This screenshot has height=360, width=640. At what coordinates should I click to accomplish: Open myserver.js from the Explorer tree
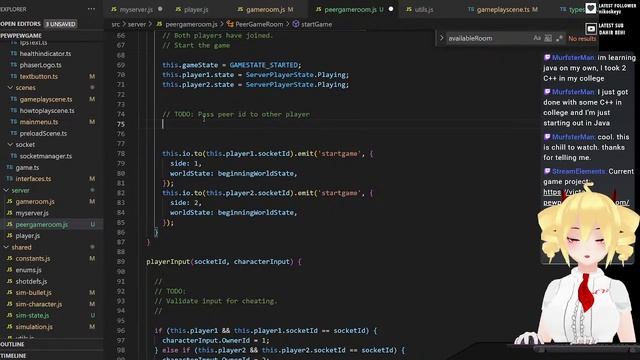point(32,213)
